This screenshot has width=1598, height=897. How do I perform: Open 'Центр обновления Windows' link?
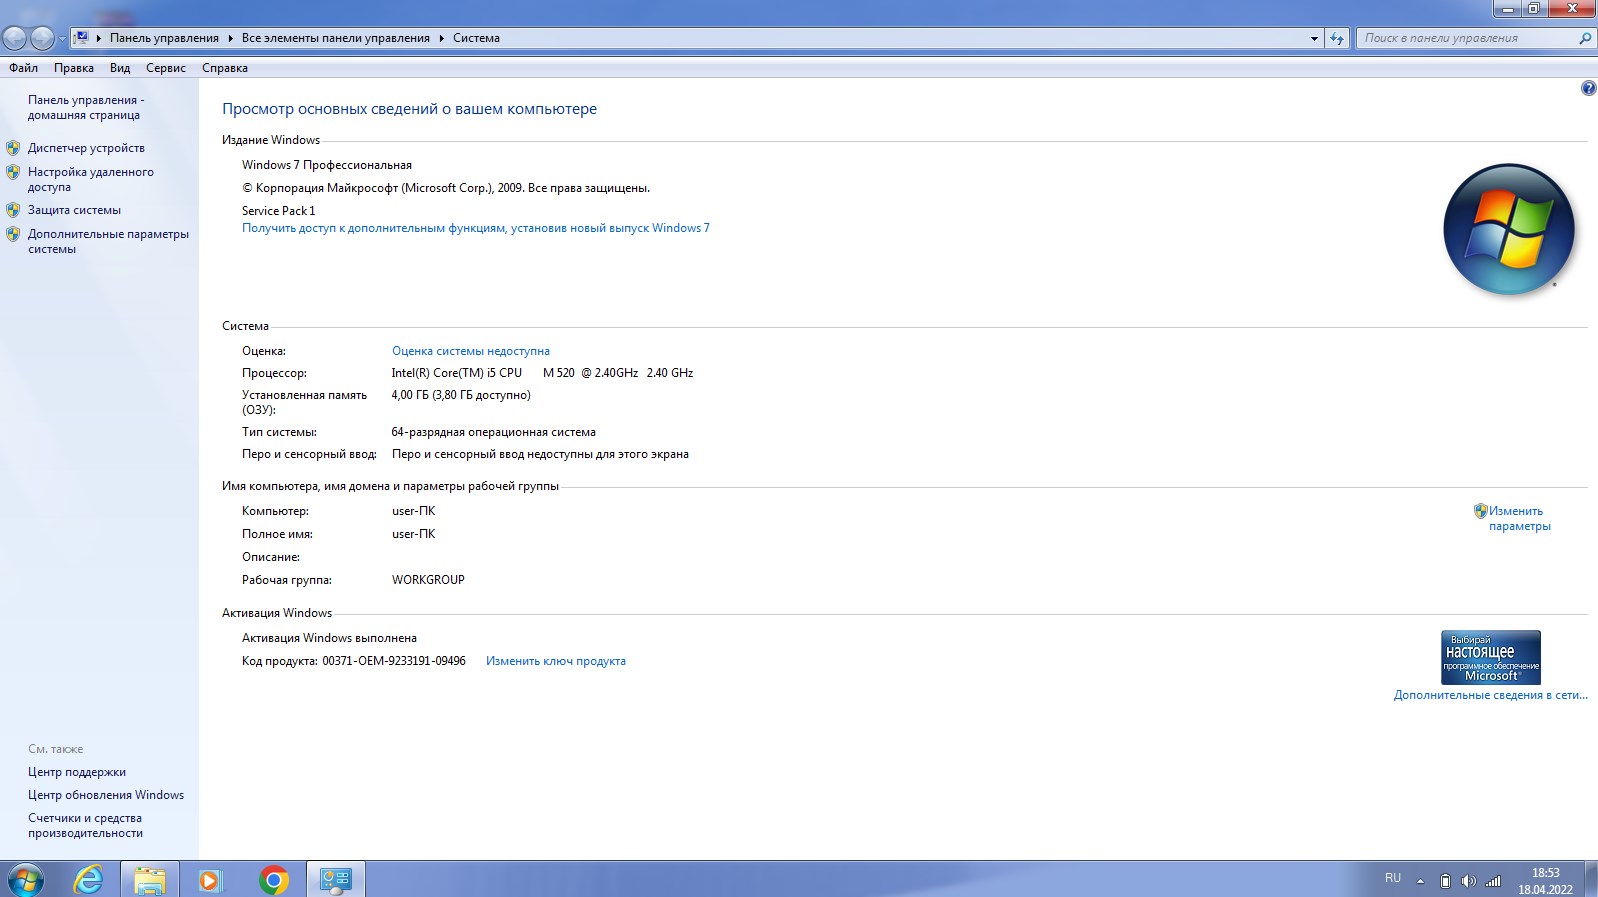[106, 795]
